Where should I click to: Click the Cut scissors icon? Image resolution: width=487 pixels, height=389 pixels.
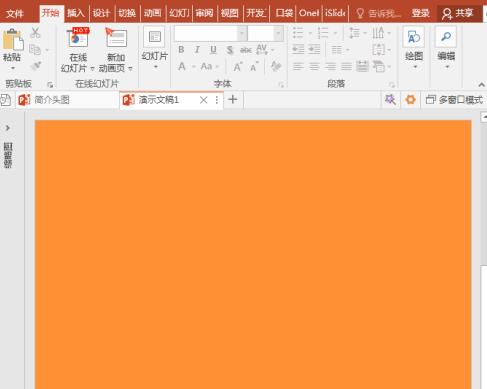pyautogui.click(x=35, y=33)
